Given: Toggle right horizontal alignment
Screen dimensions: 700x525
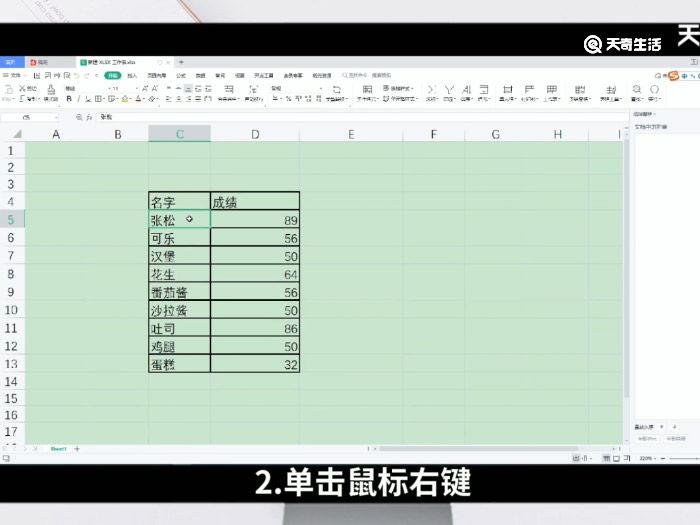Looking at the screenshot, I should (188, 99).
